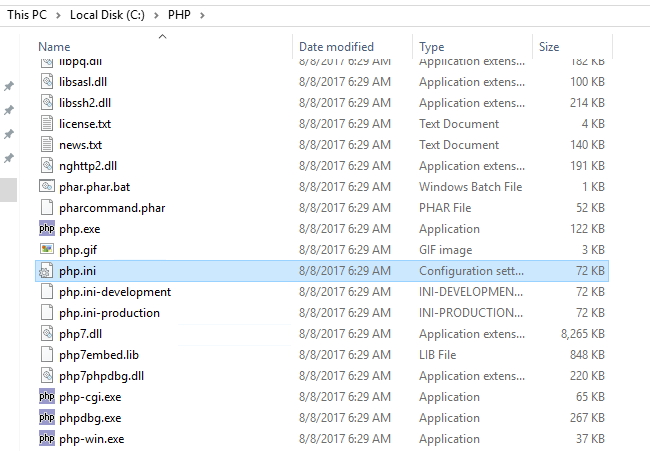
Task: Click the nghttp2.dll file icon
Action: (x=47, y=165)
